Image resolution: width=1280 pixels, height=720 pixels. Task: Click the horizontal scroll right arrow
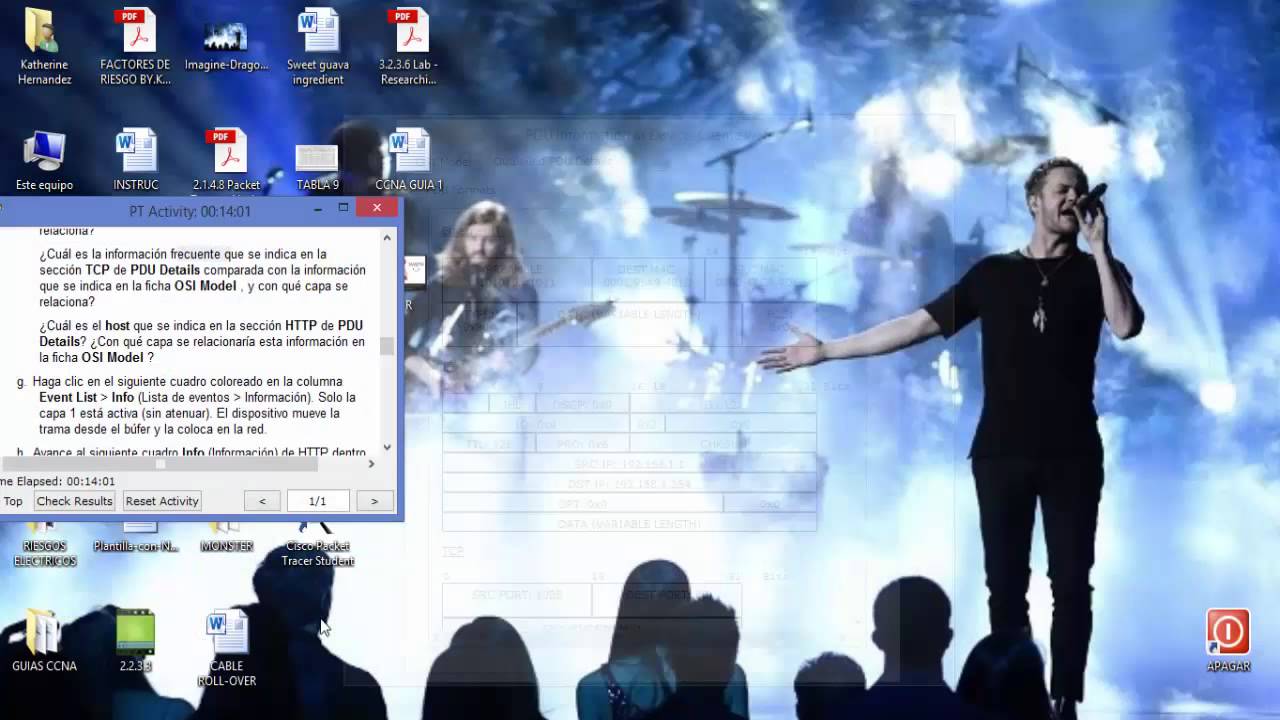371,463
